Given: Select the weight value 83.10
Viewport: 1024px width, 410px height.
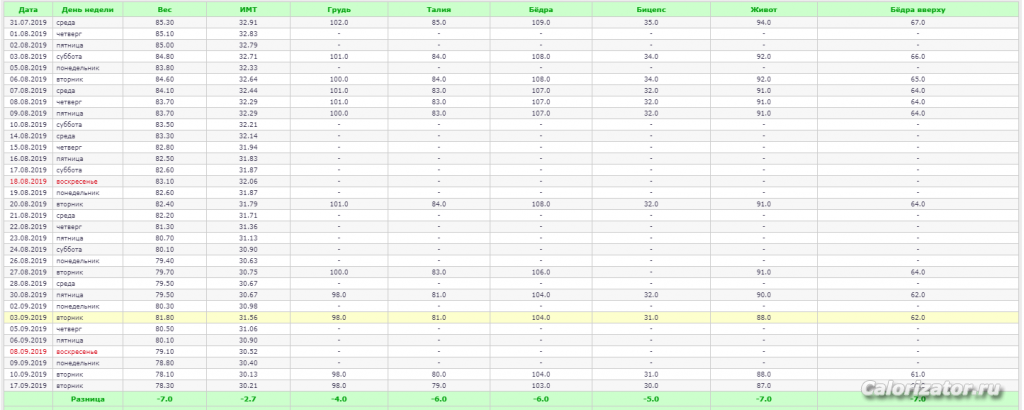Looking at the screenshot, I should (165, 181).
